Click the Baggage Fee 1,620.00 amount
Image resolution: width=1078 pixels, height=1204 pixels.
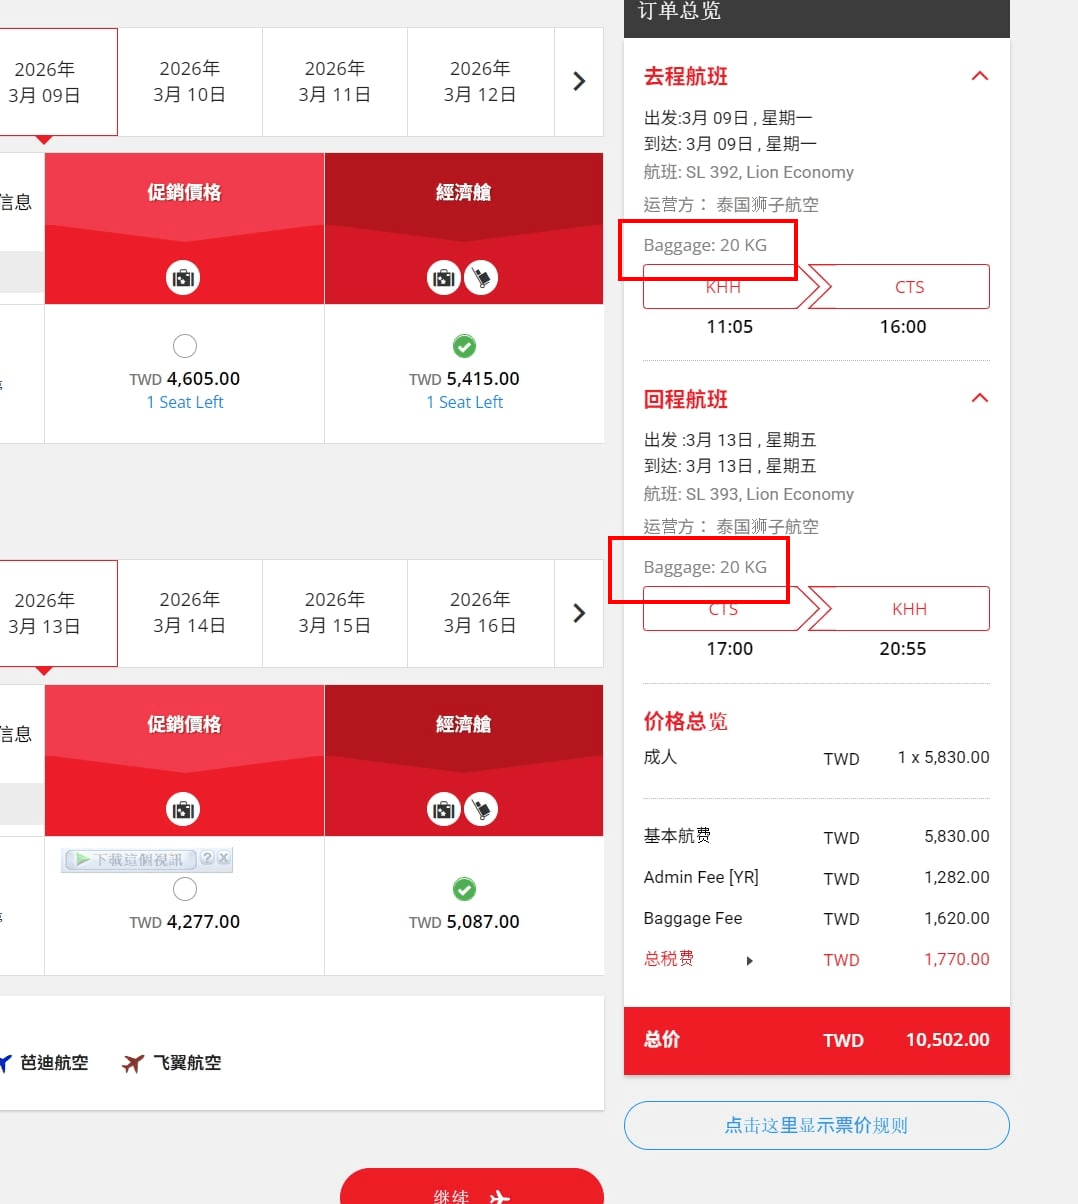957,918
